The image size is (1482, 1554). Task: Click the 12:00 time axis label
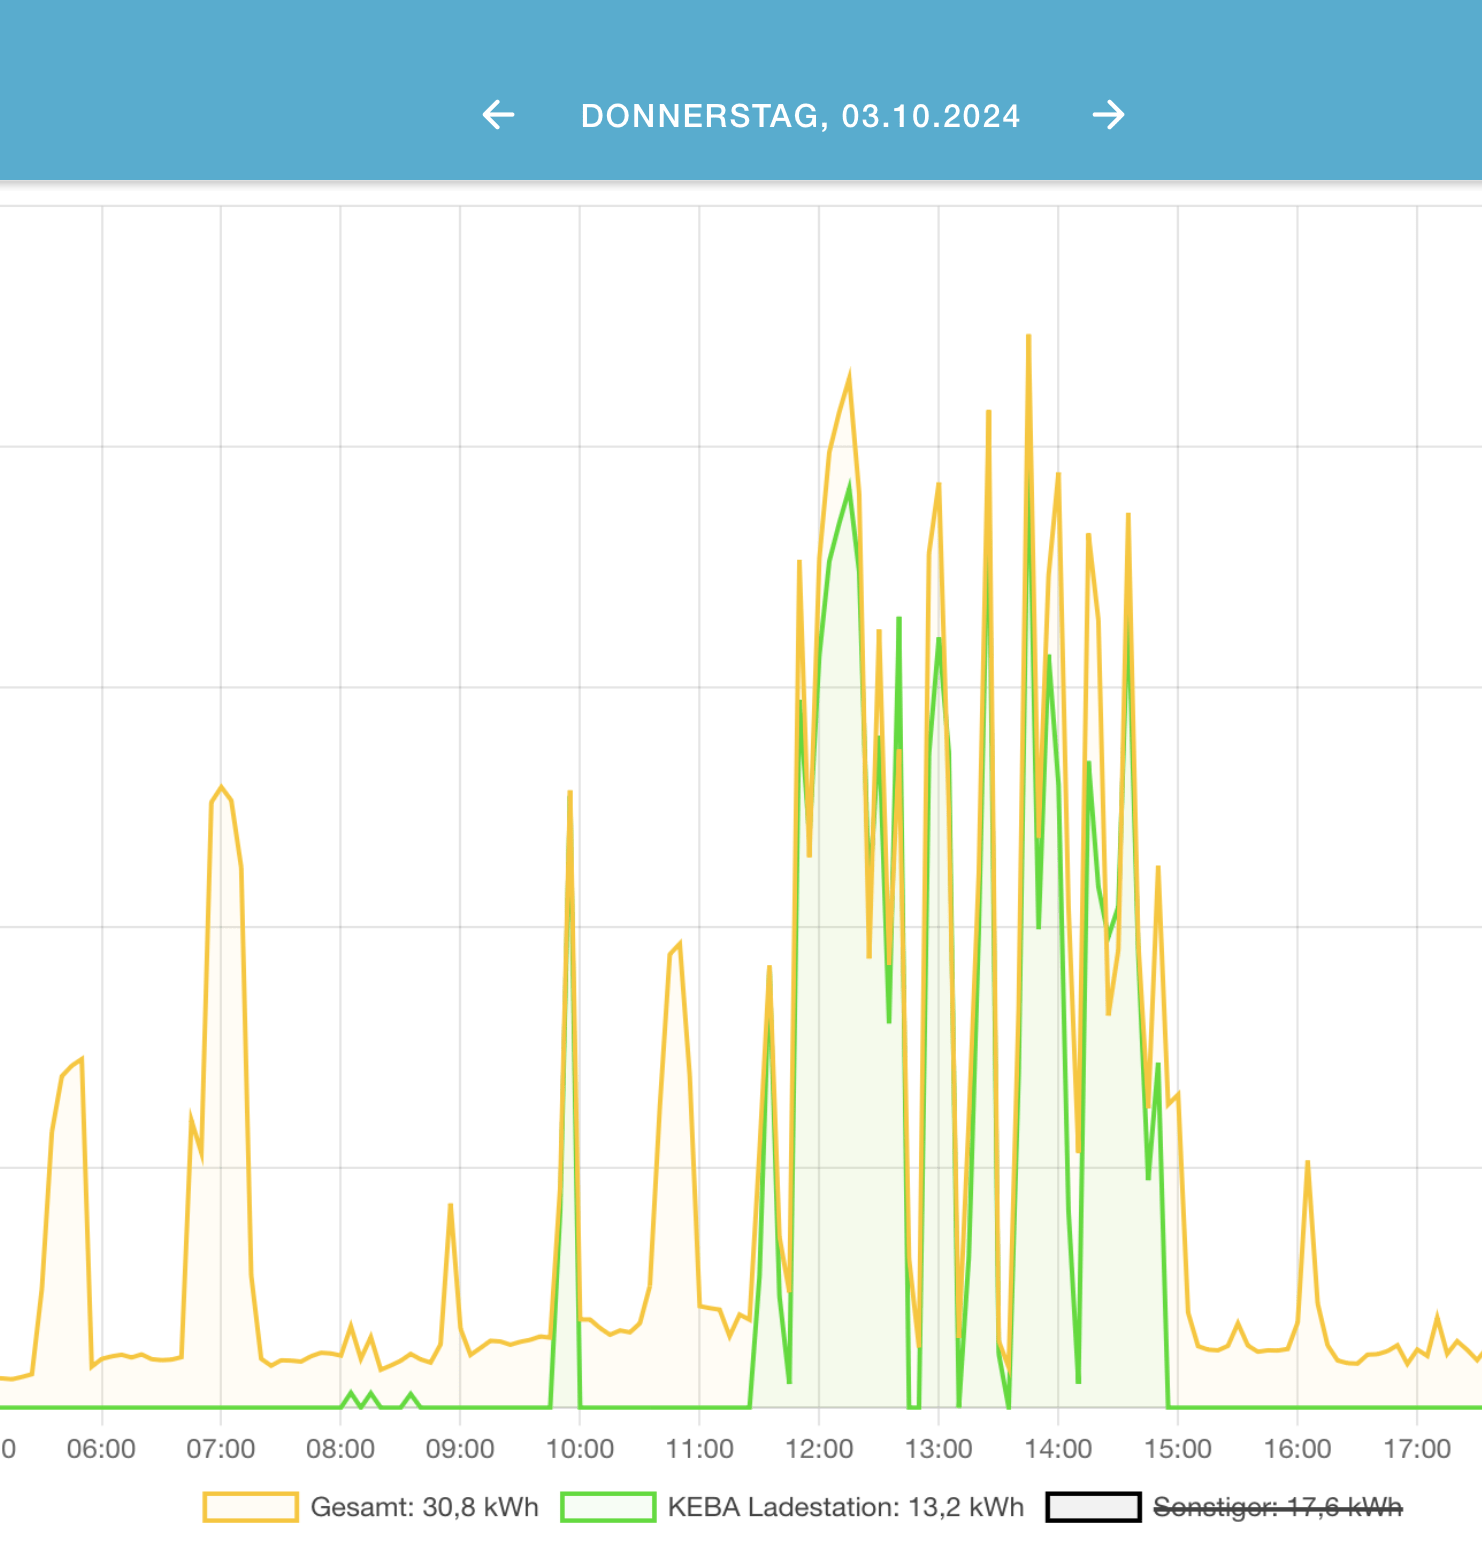819,1449
